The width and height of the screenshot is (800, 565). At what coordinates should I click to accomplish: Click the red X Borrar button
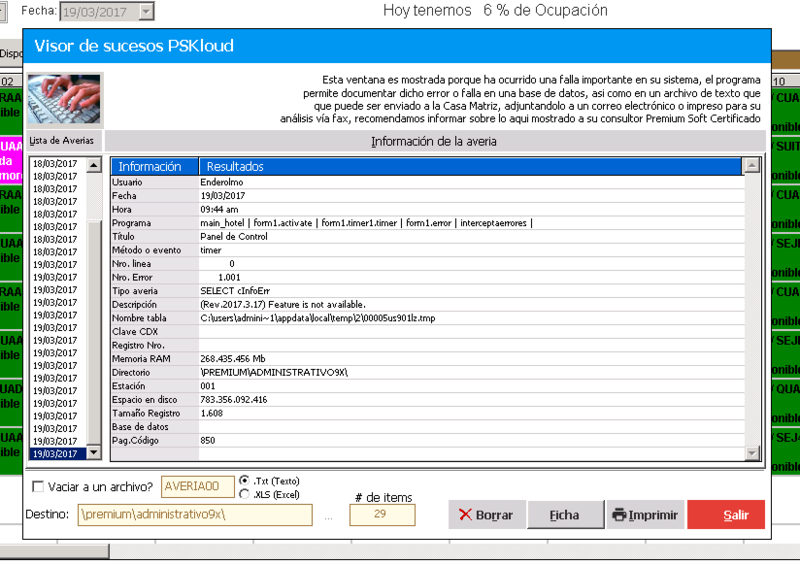coord(487,514)
